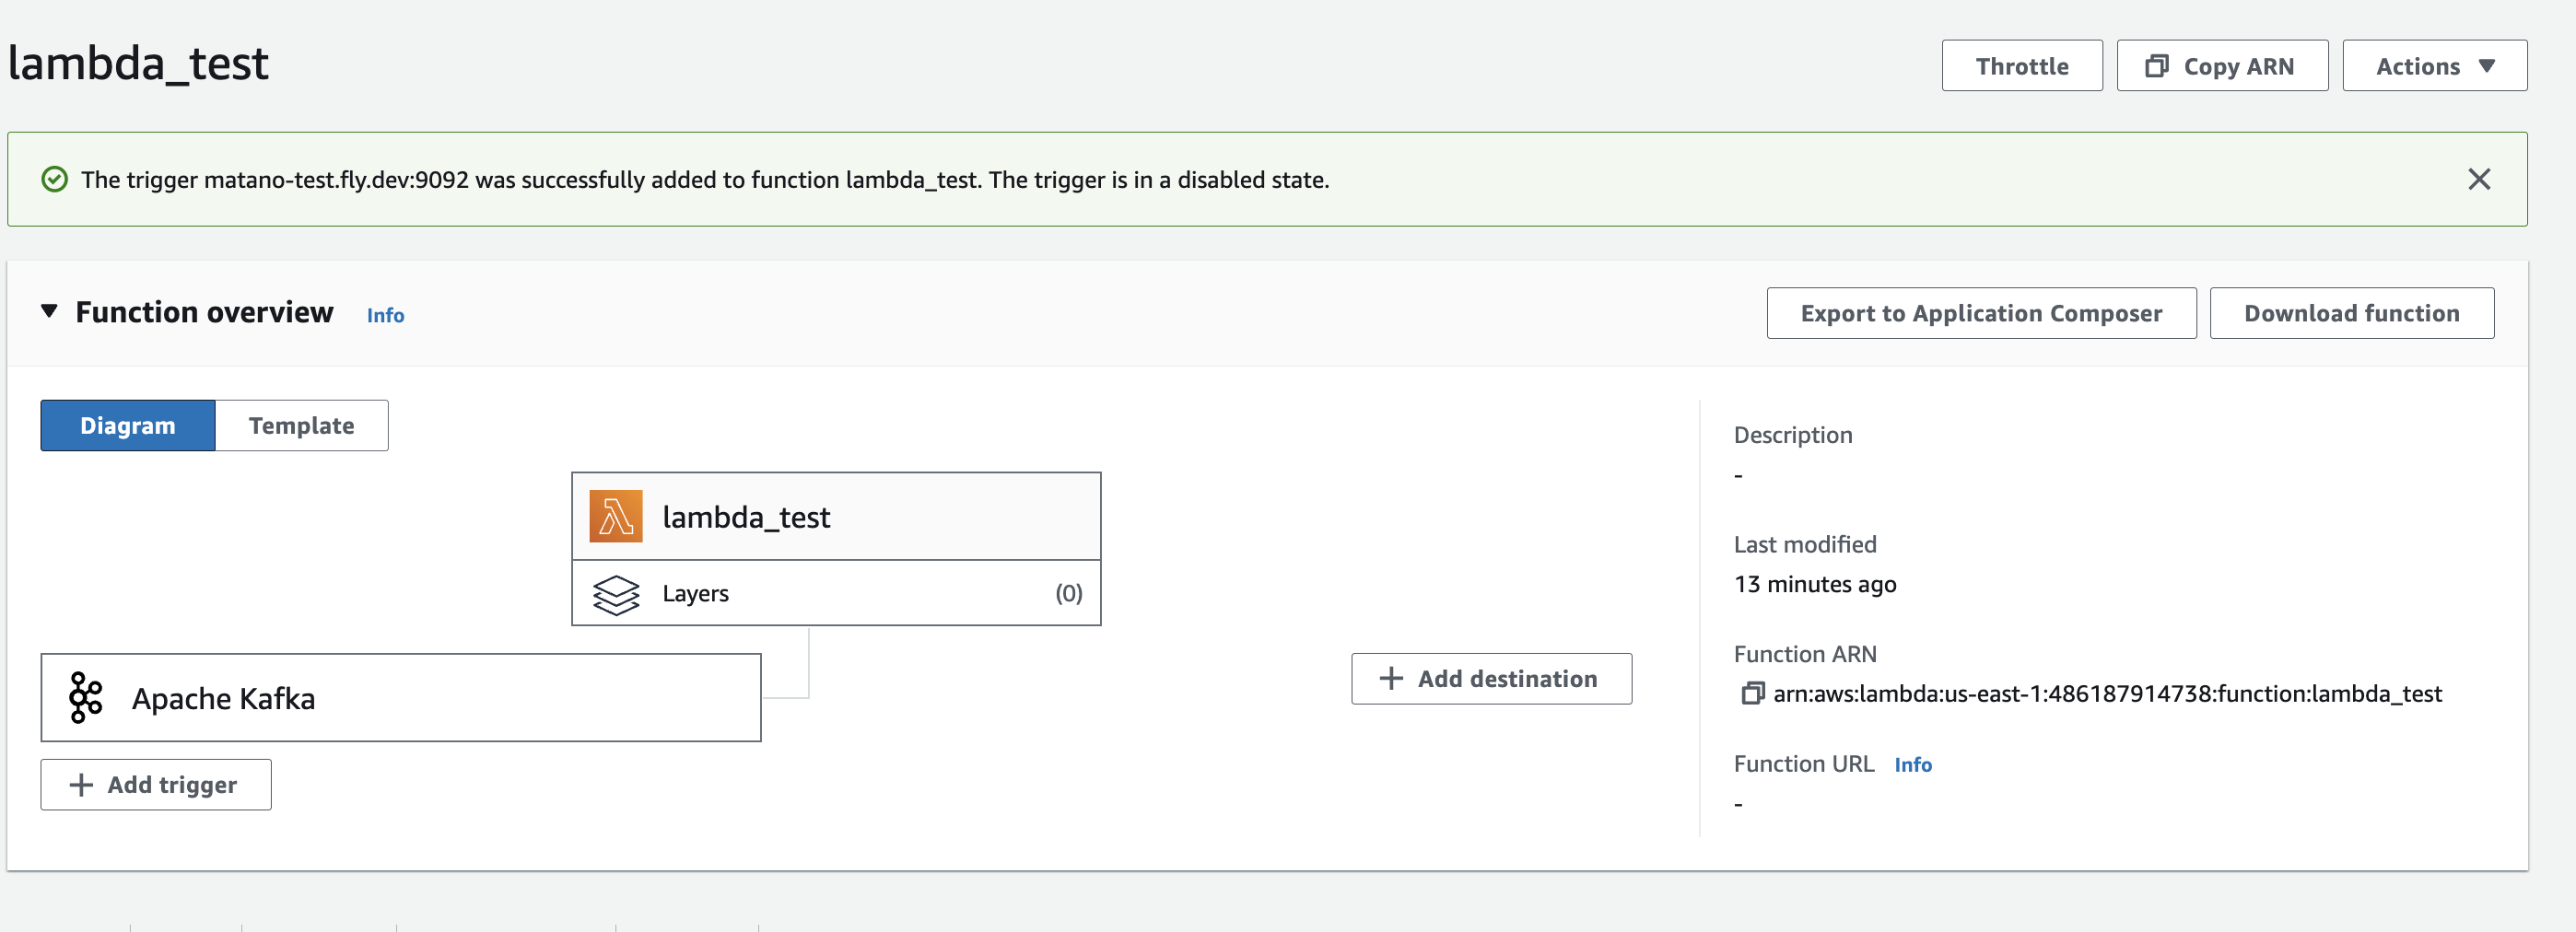Collapse the Function overview section
The width and height of the screenshot is (2576, 932).
[x=49, y=312]
